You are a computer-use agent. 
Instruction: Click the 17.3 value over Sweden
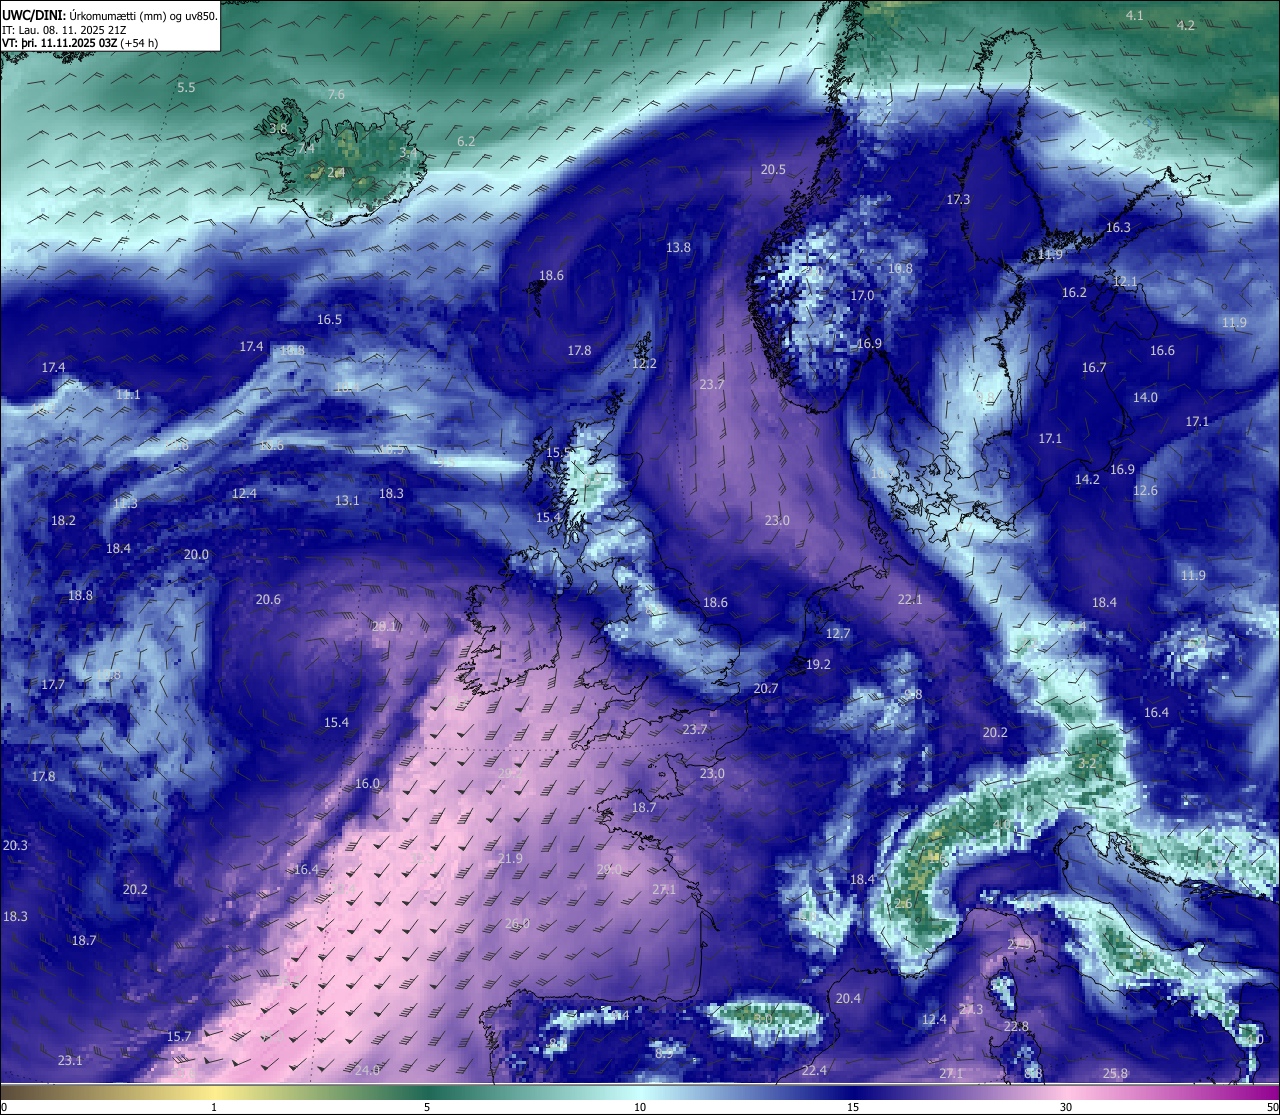click(958, 199)
